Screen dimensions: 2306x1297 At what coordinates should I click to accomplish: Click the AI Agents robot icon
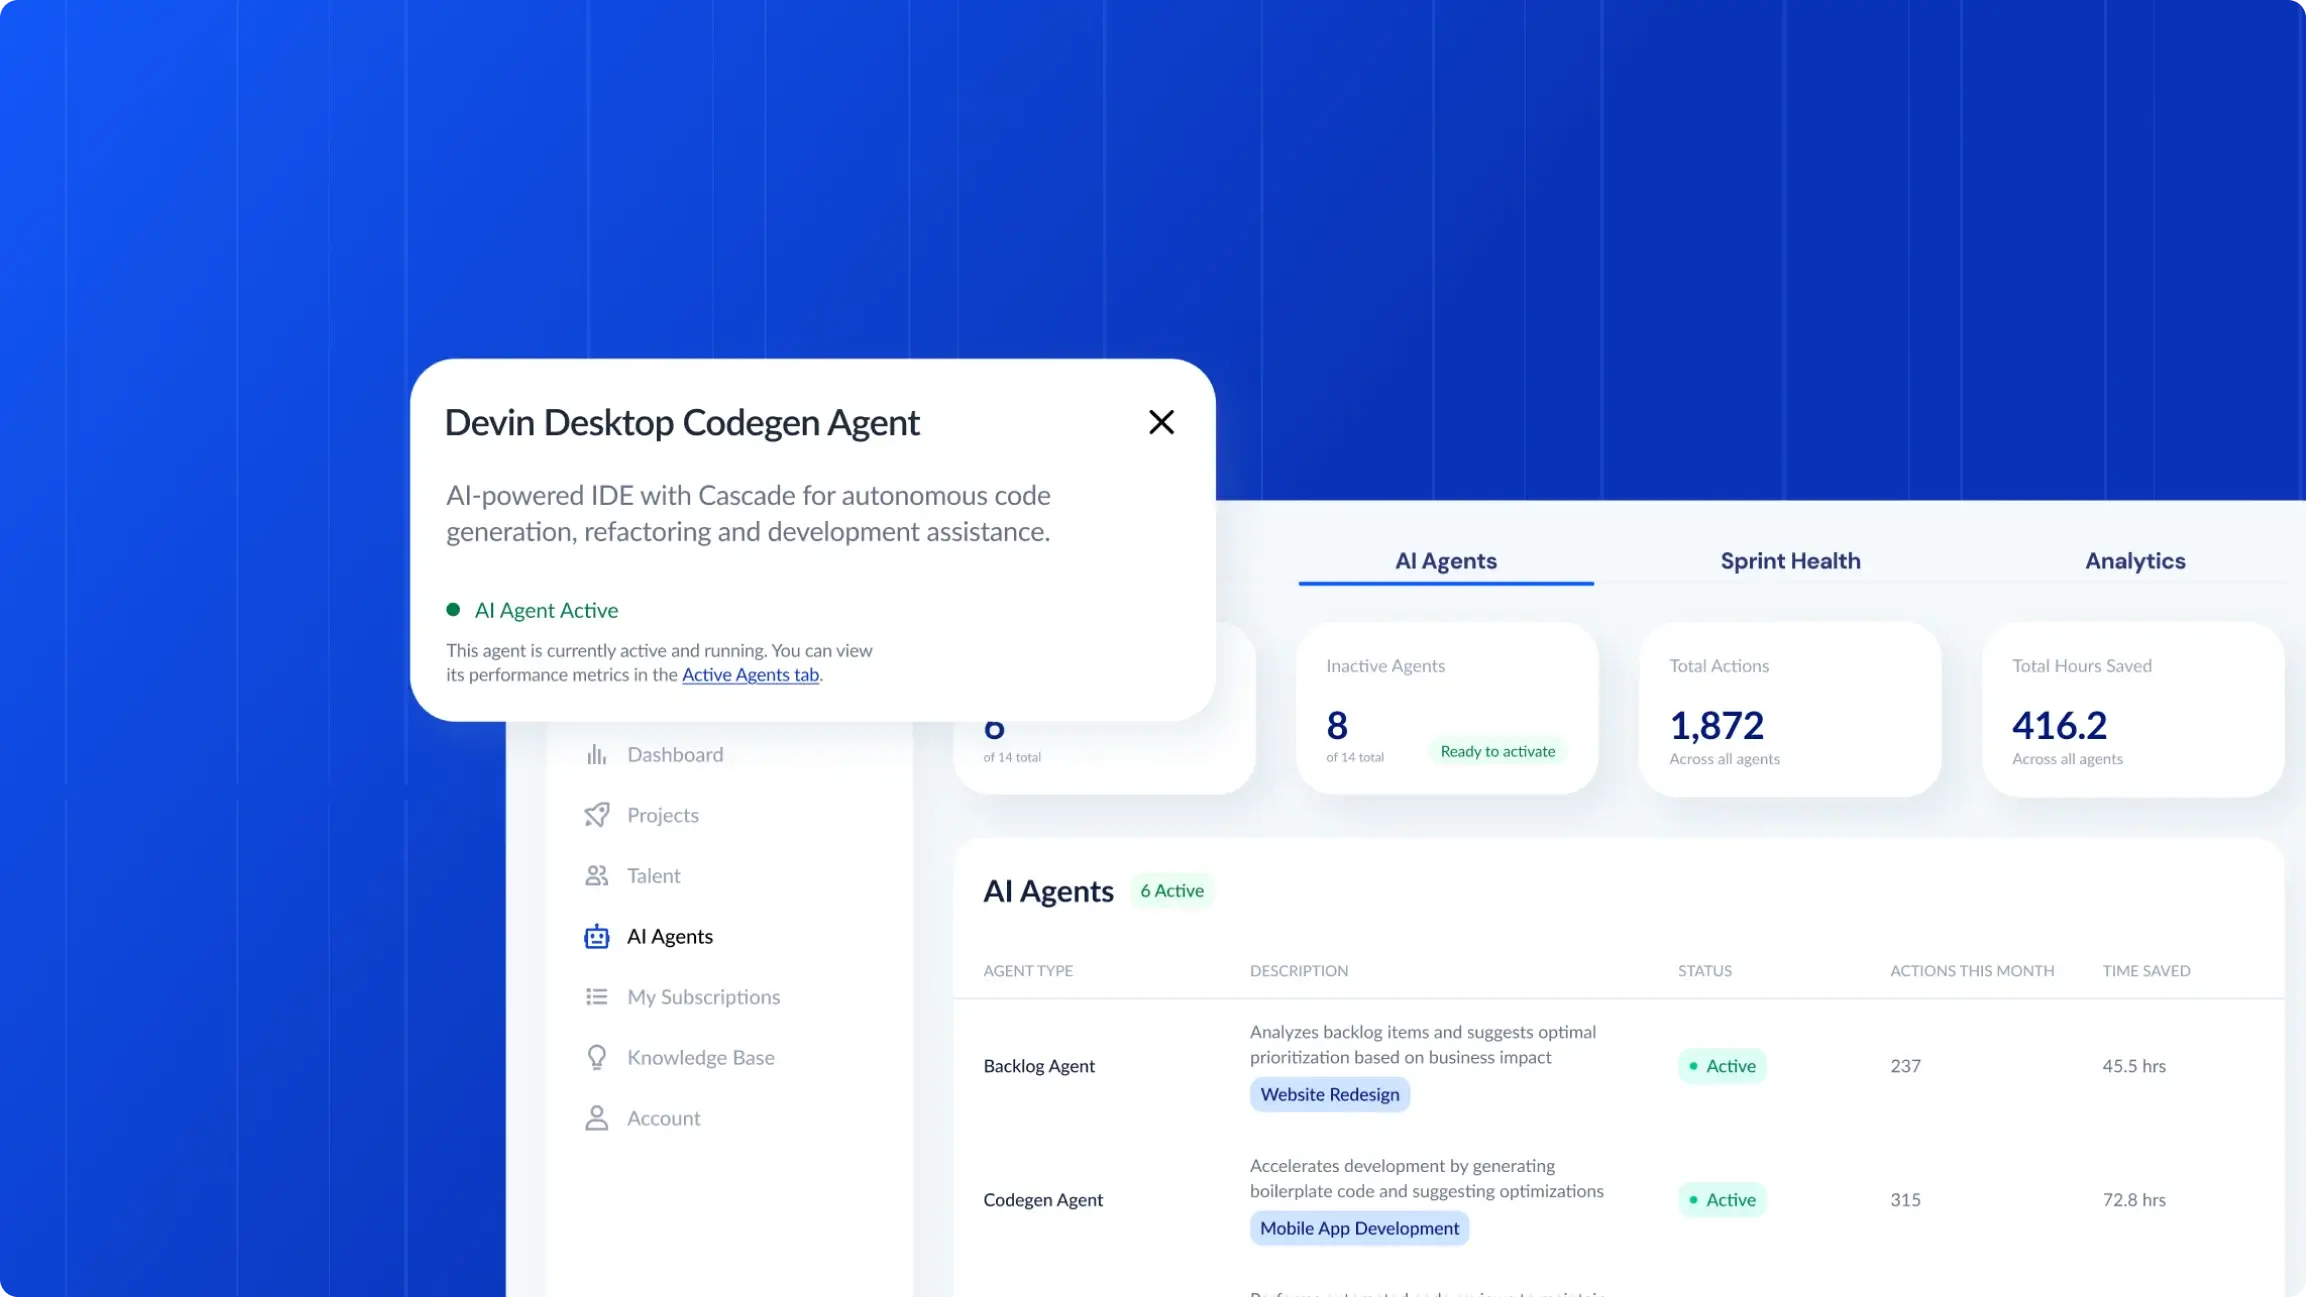pyautogui.click(x=597, y=936)
